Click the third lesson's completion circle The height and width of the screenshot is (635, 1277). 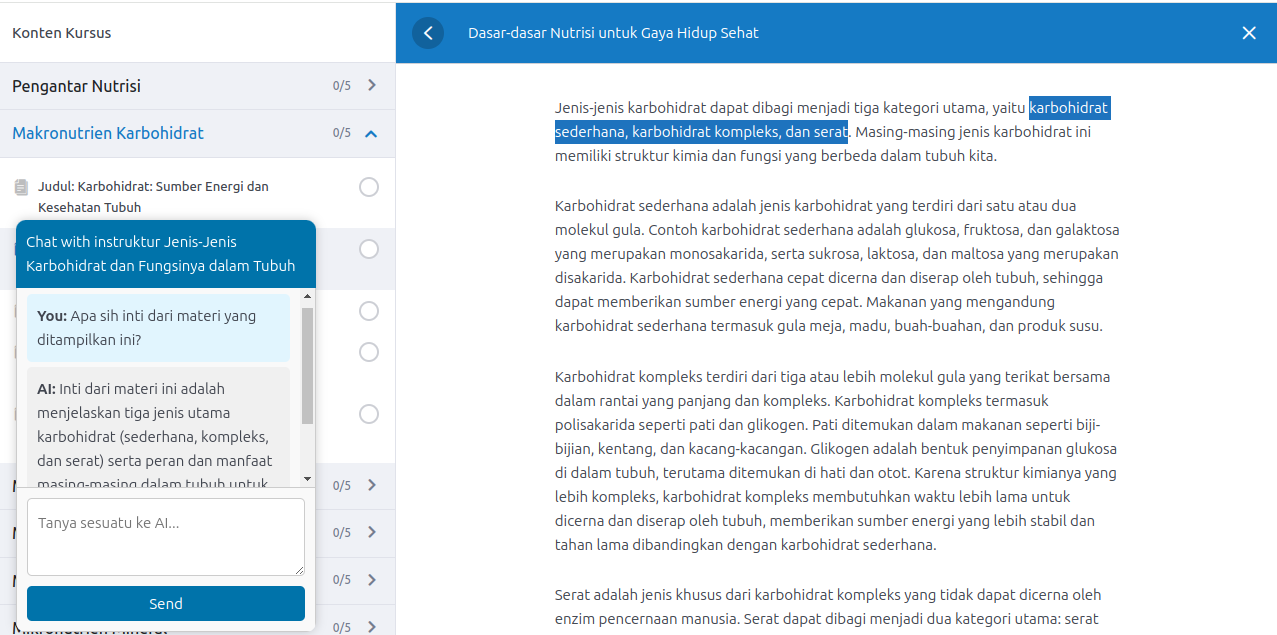click(x=369, y=311)
